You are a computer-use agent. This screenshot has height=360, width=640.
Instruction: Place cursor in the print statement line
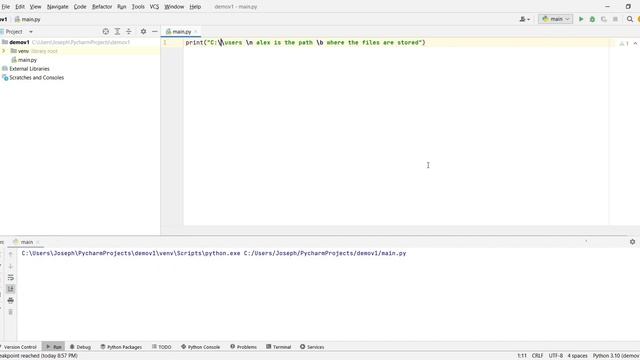pyautogui.click(x=305, y=42)
